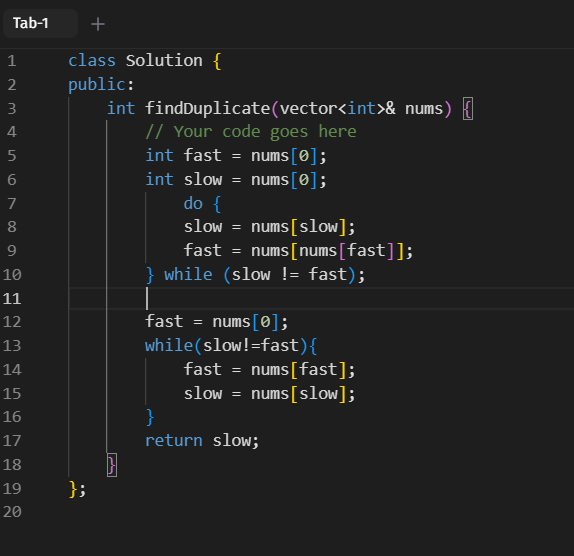
Task: Click 'while(slow!=fast){' on line 13
Action: click(231, 346)
